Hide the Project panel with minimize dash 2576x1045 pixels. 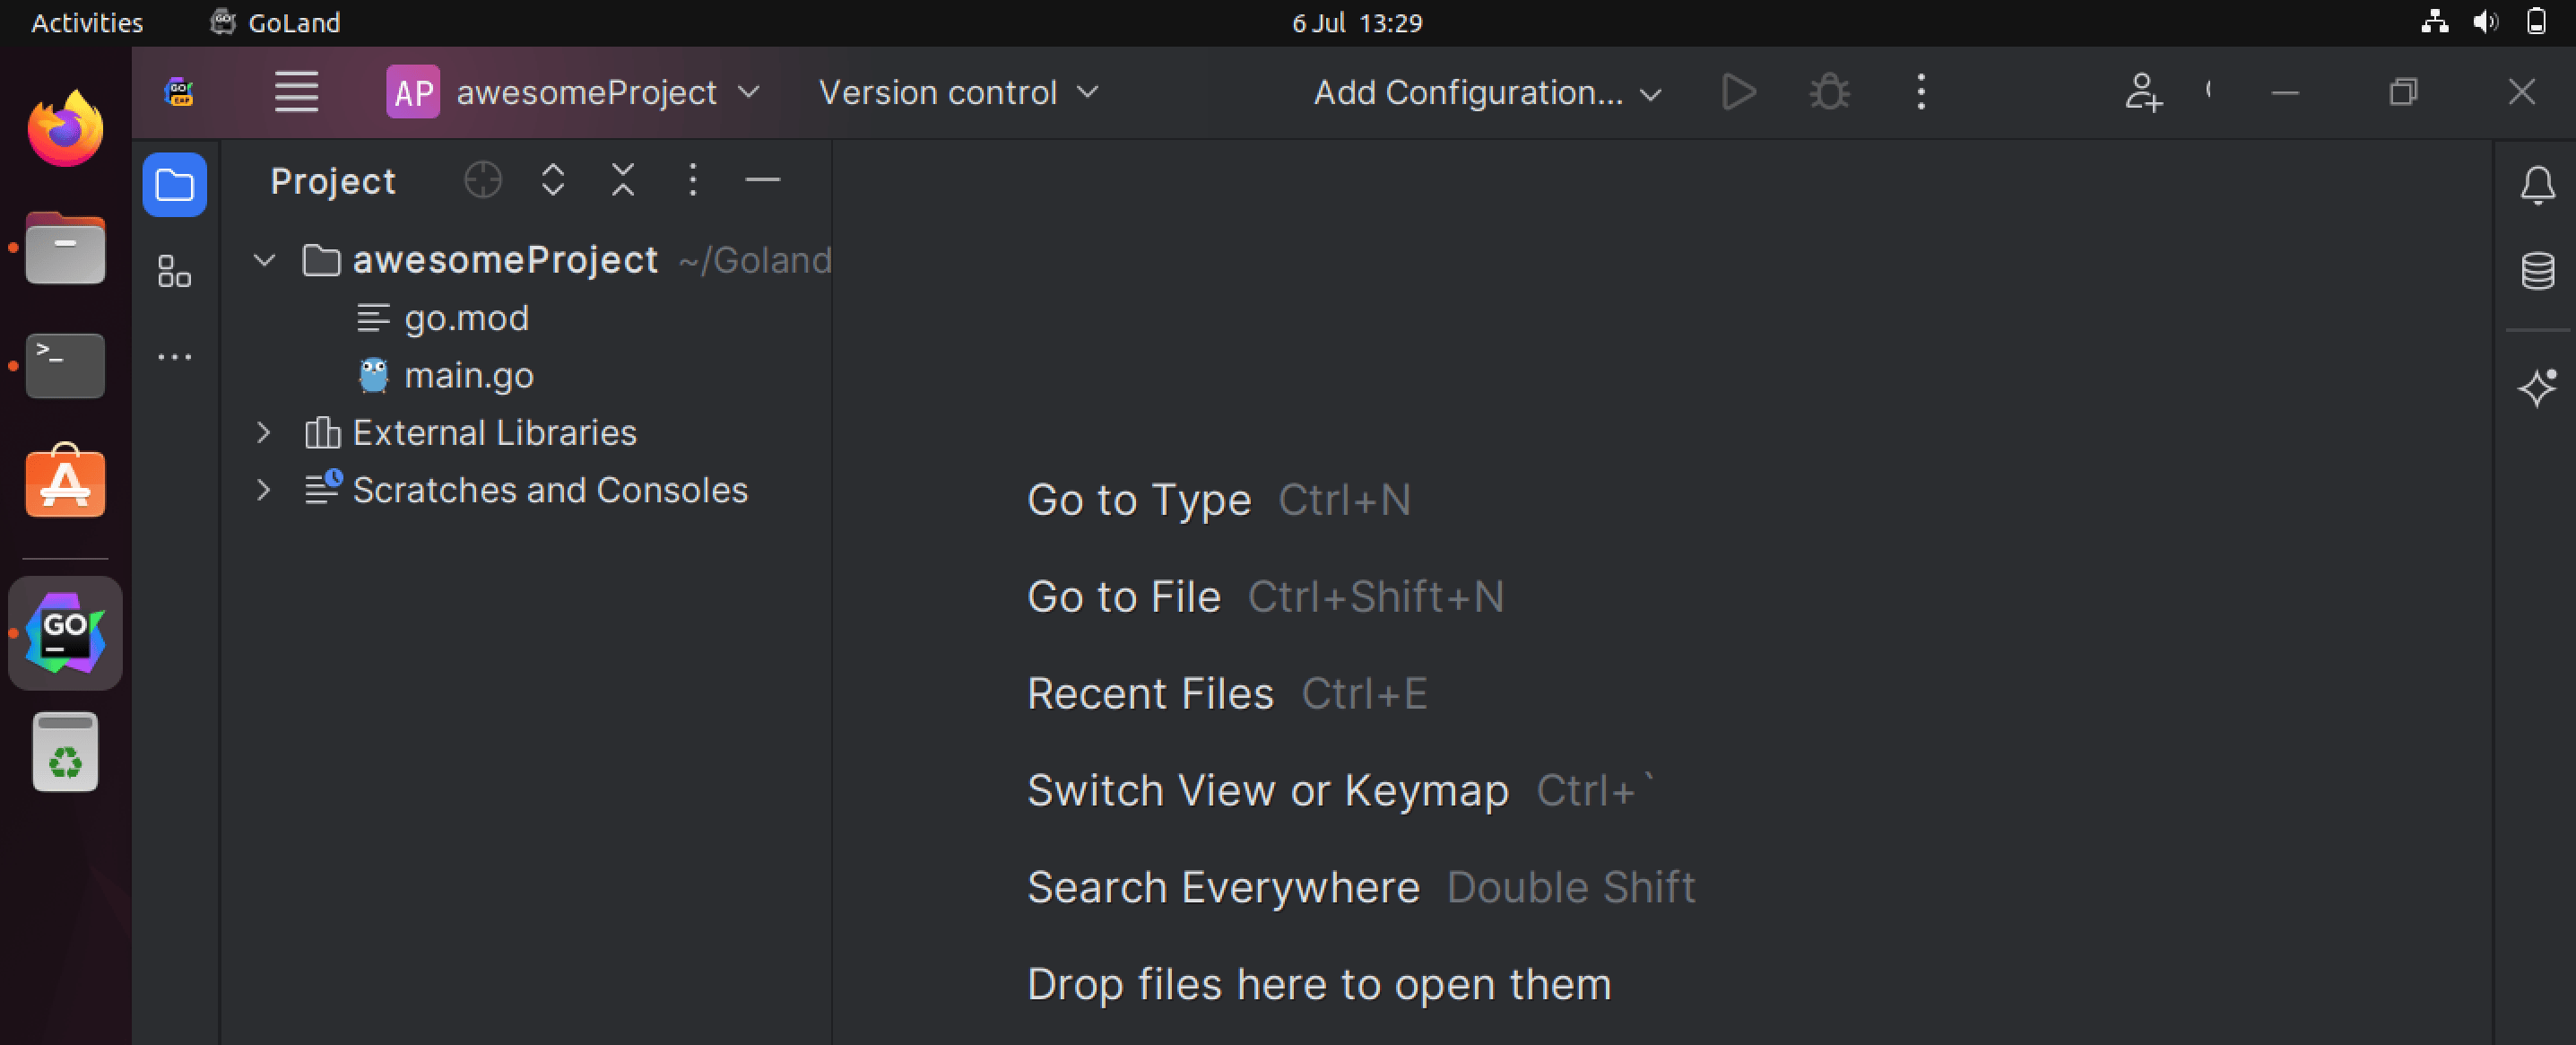click(x=762, y=181)
